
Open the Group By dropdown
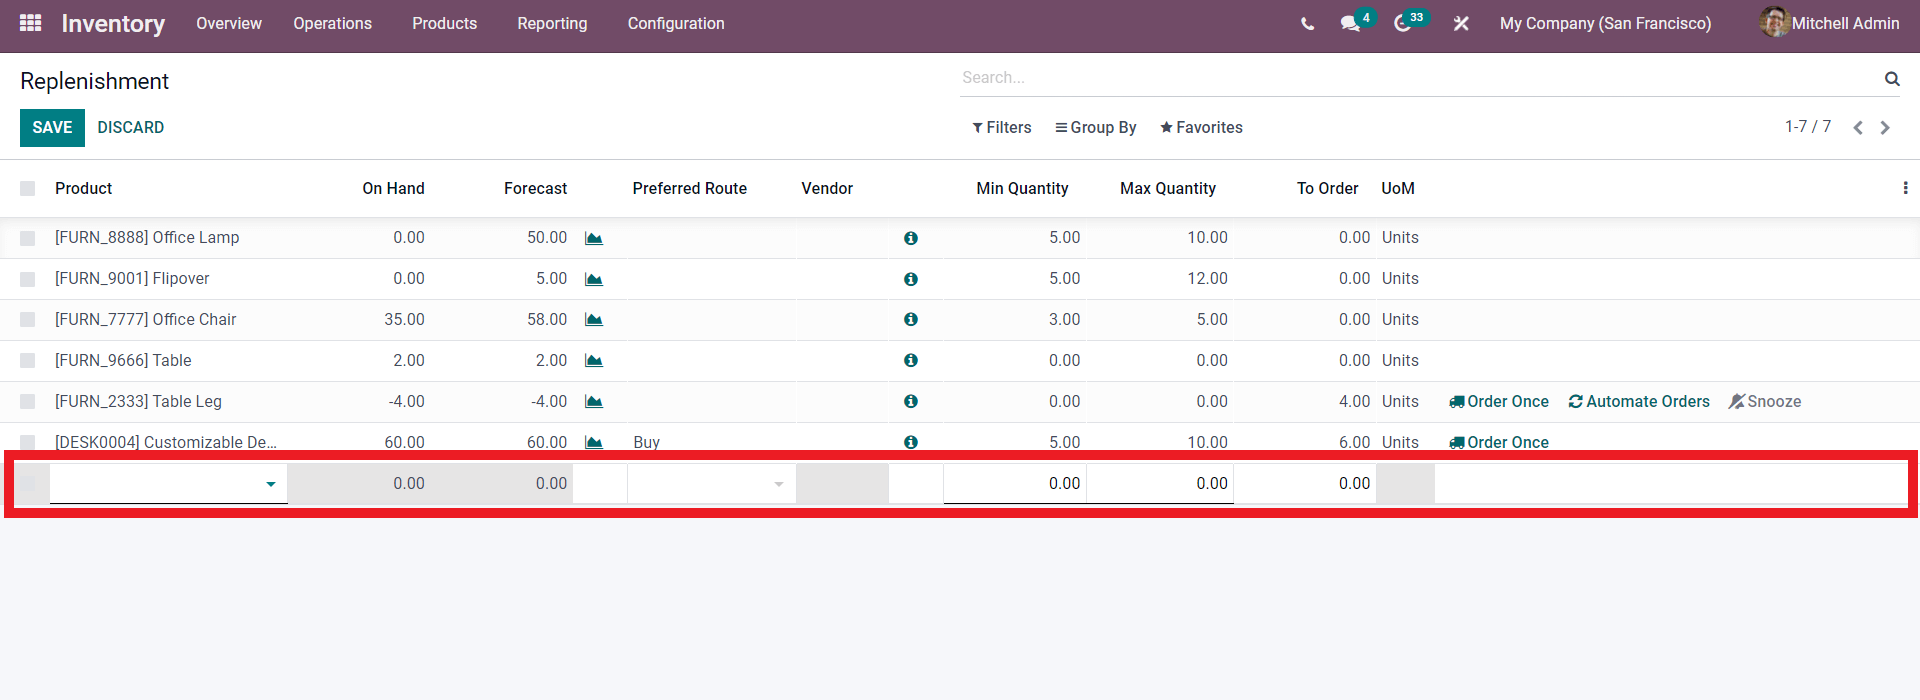(x=1095, y=127)
